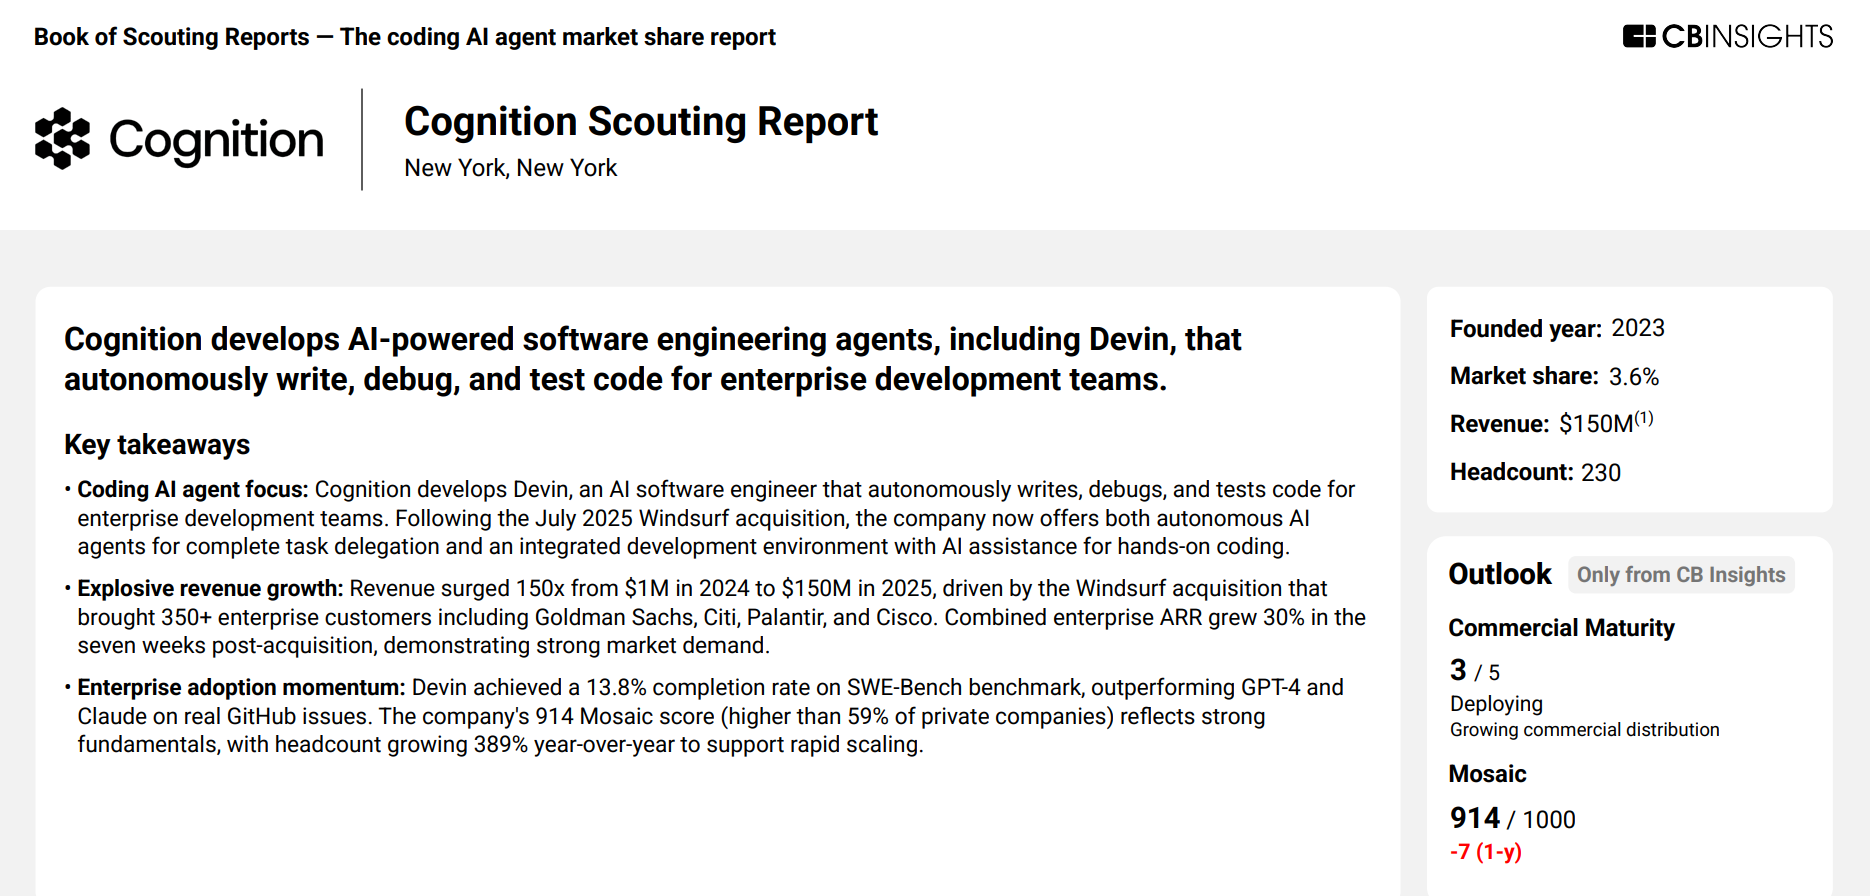The image size is (1870, 896).
Task: Click the 'Revenue: $150M' entry
Action: [1551, 423]
